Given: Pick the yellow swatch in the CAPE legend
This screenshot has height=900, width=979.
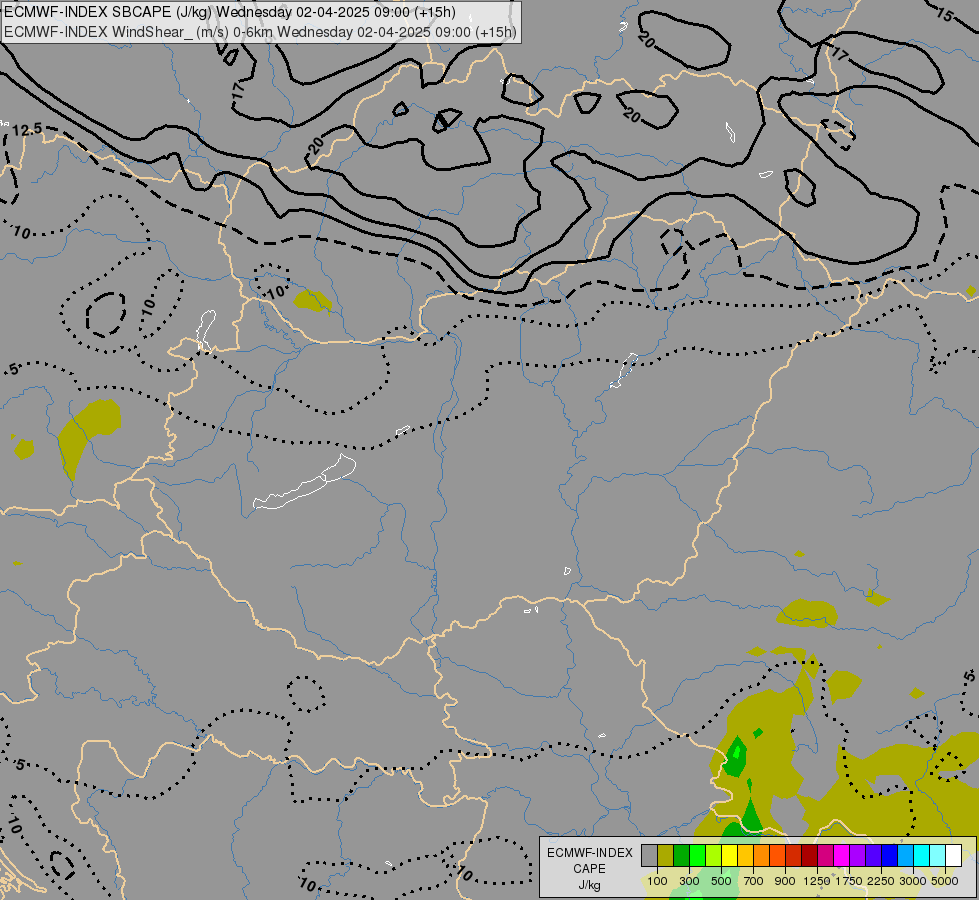Looking at the screenshot, I should [x=729, y=856].
